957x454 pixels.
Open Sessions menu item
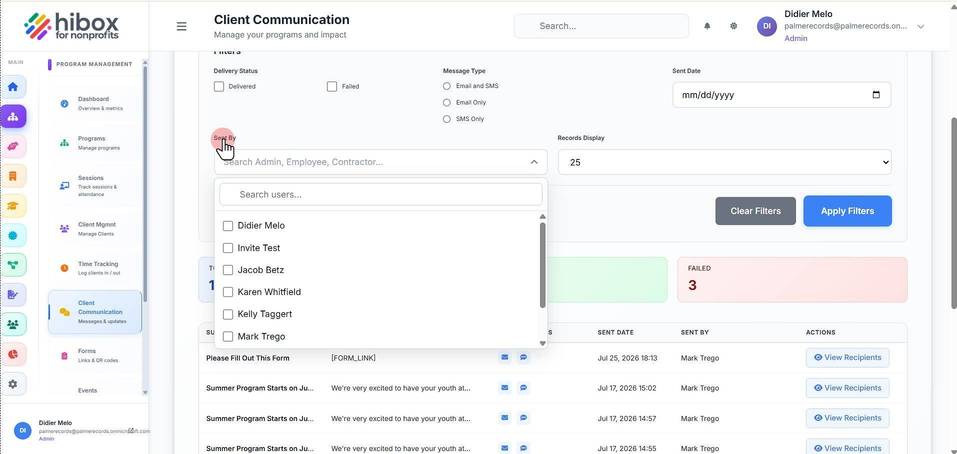click(95, 186)
